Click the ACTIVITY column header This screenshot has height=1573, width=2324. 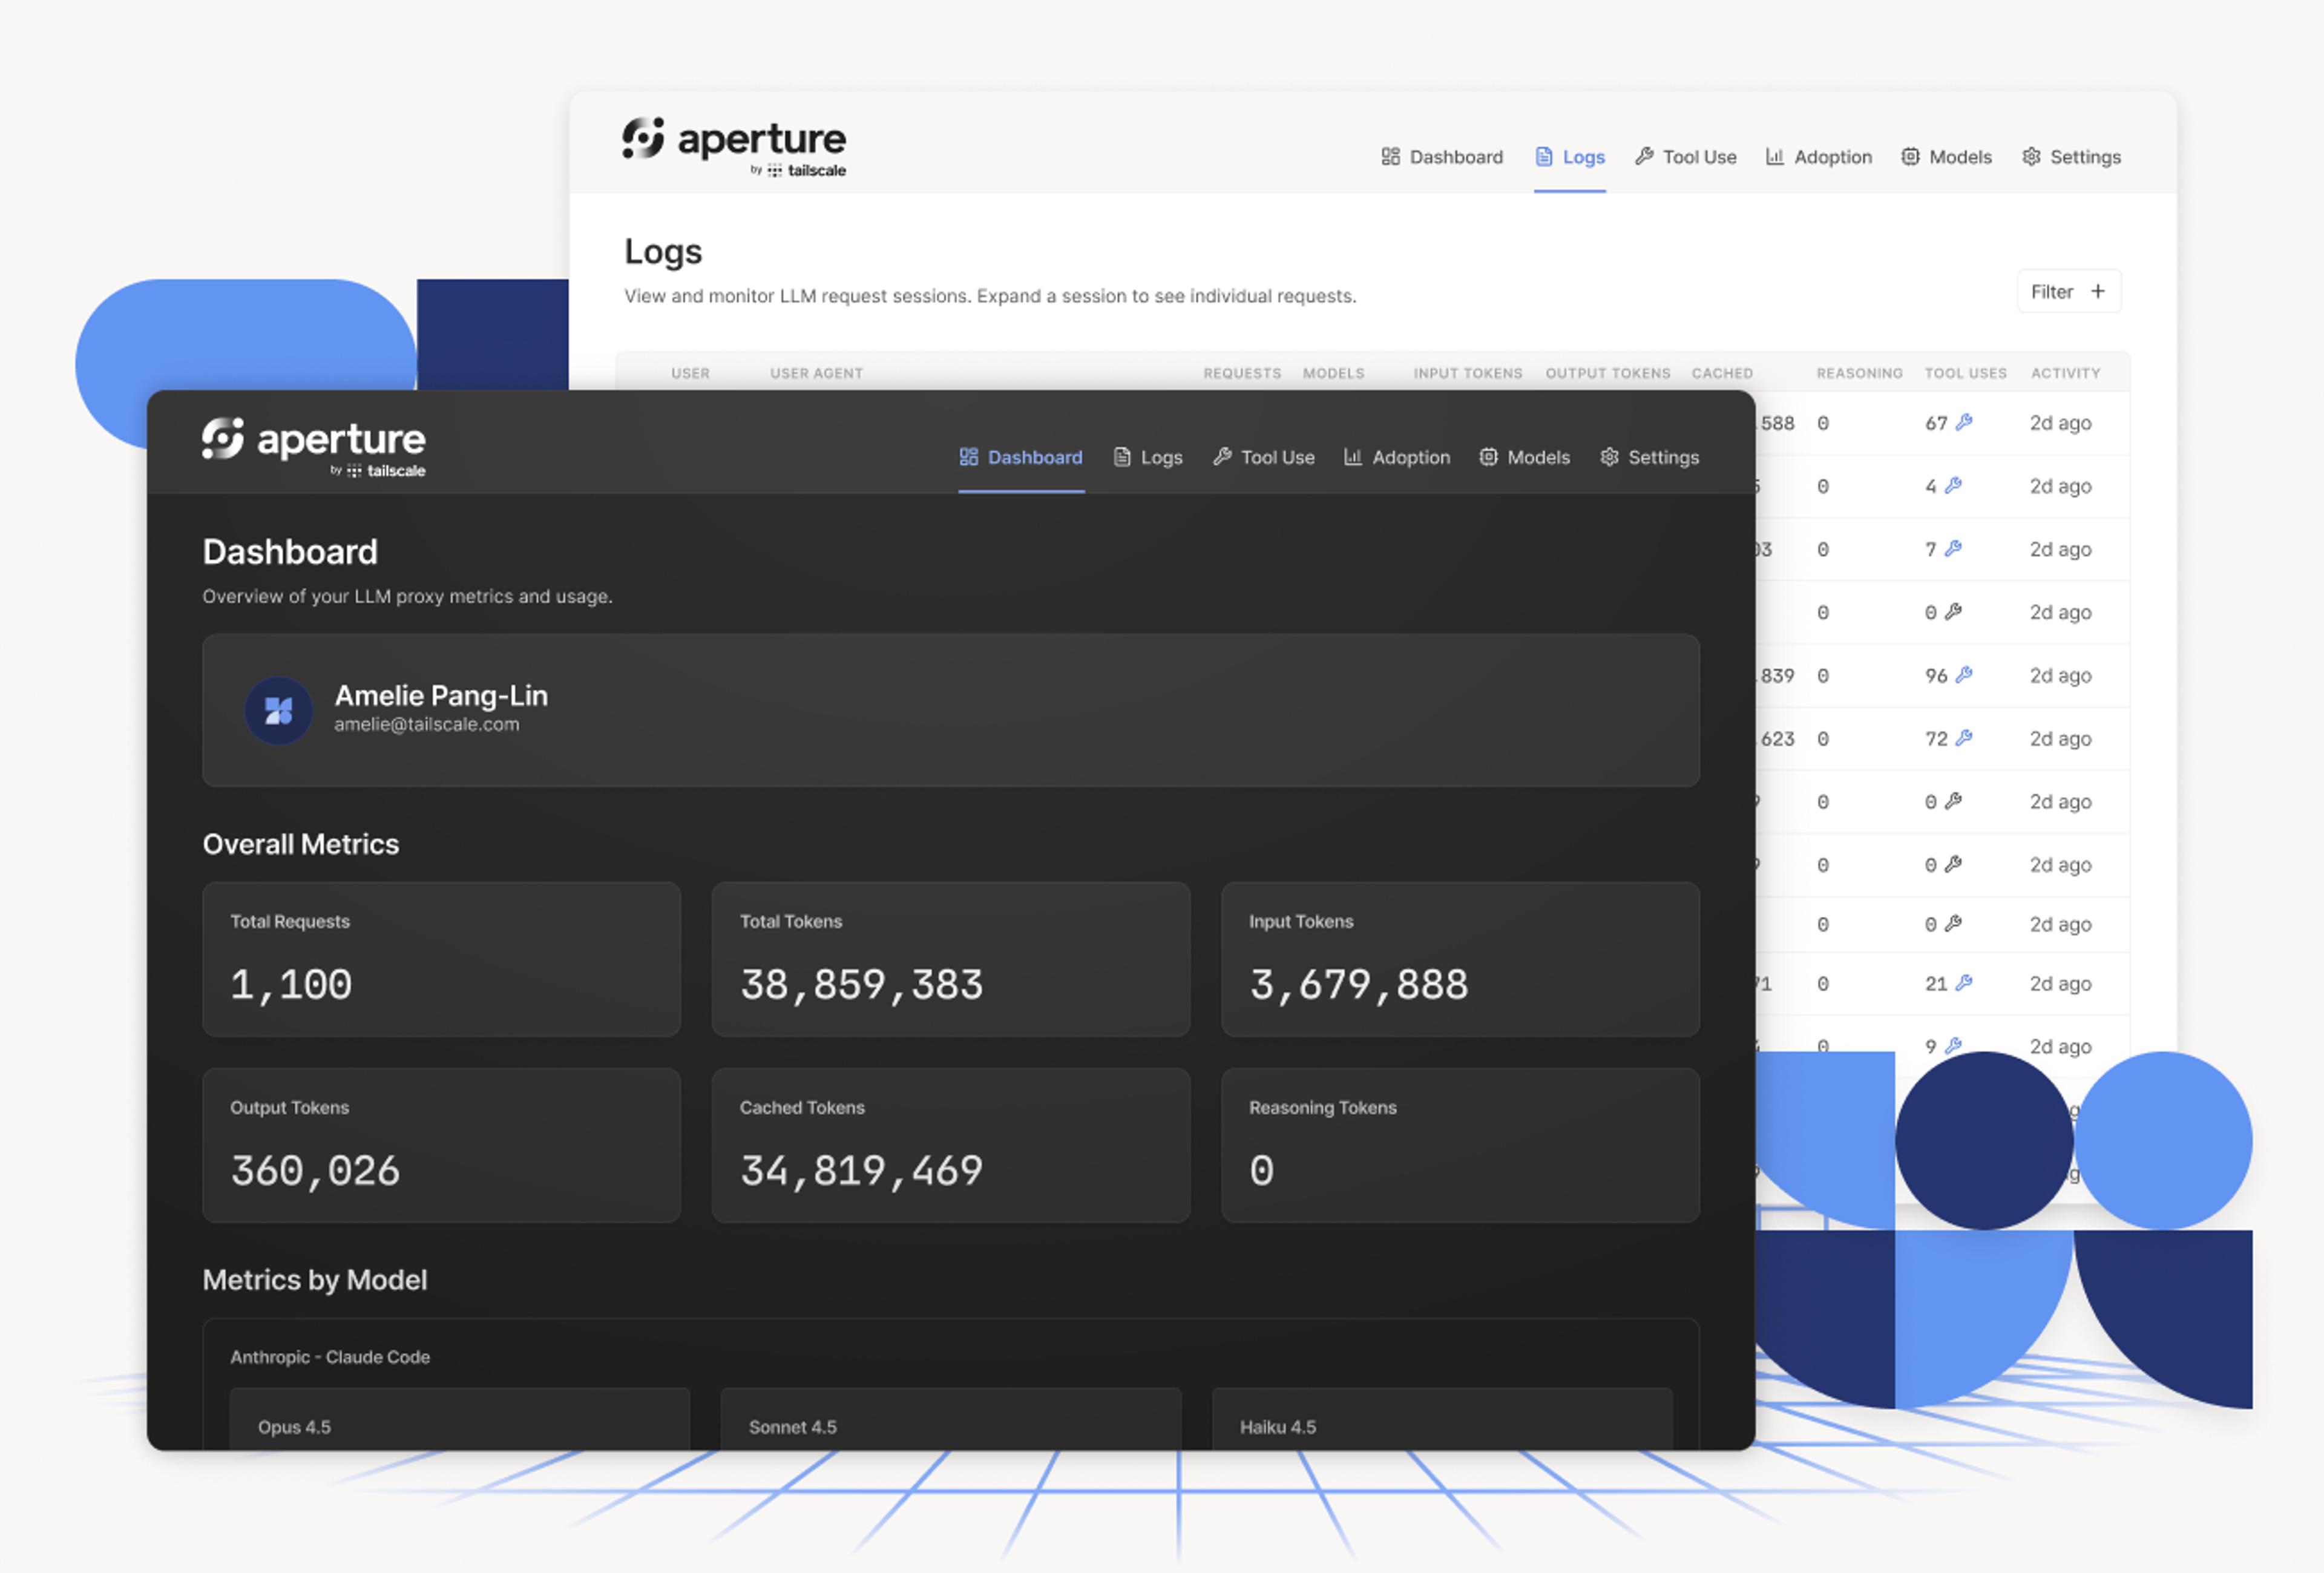pyautogui.click(x=2065, y=373)
